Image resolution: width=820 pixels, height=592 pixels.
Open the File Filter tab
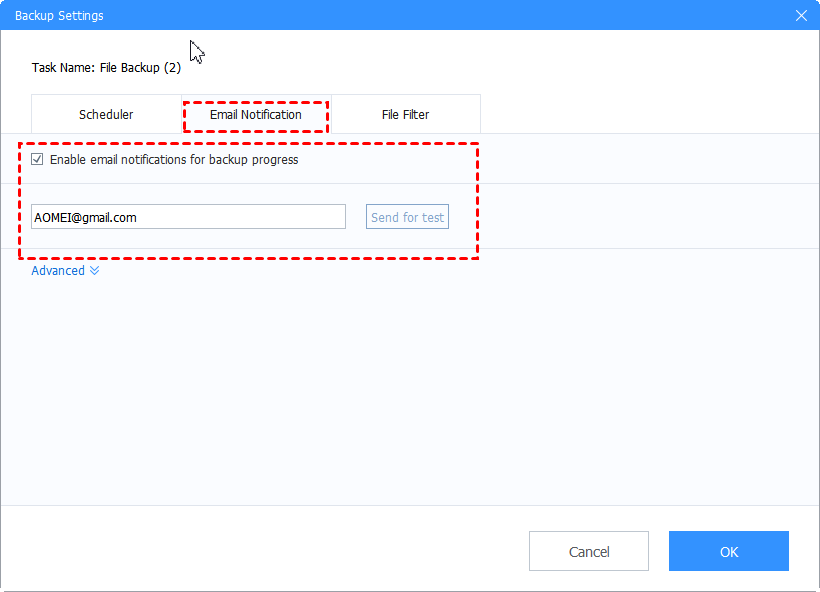click(x=405, y=114)
